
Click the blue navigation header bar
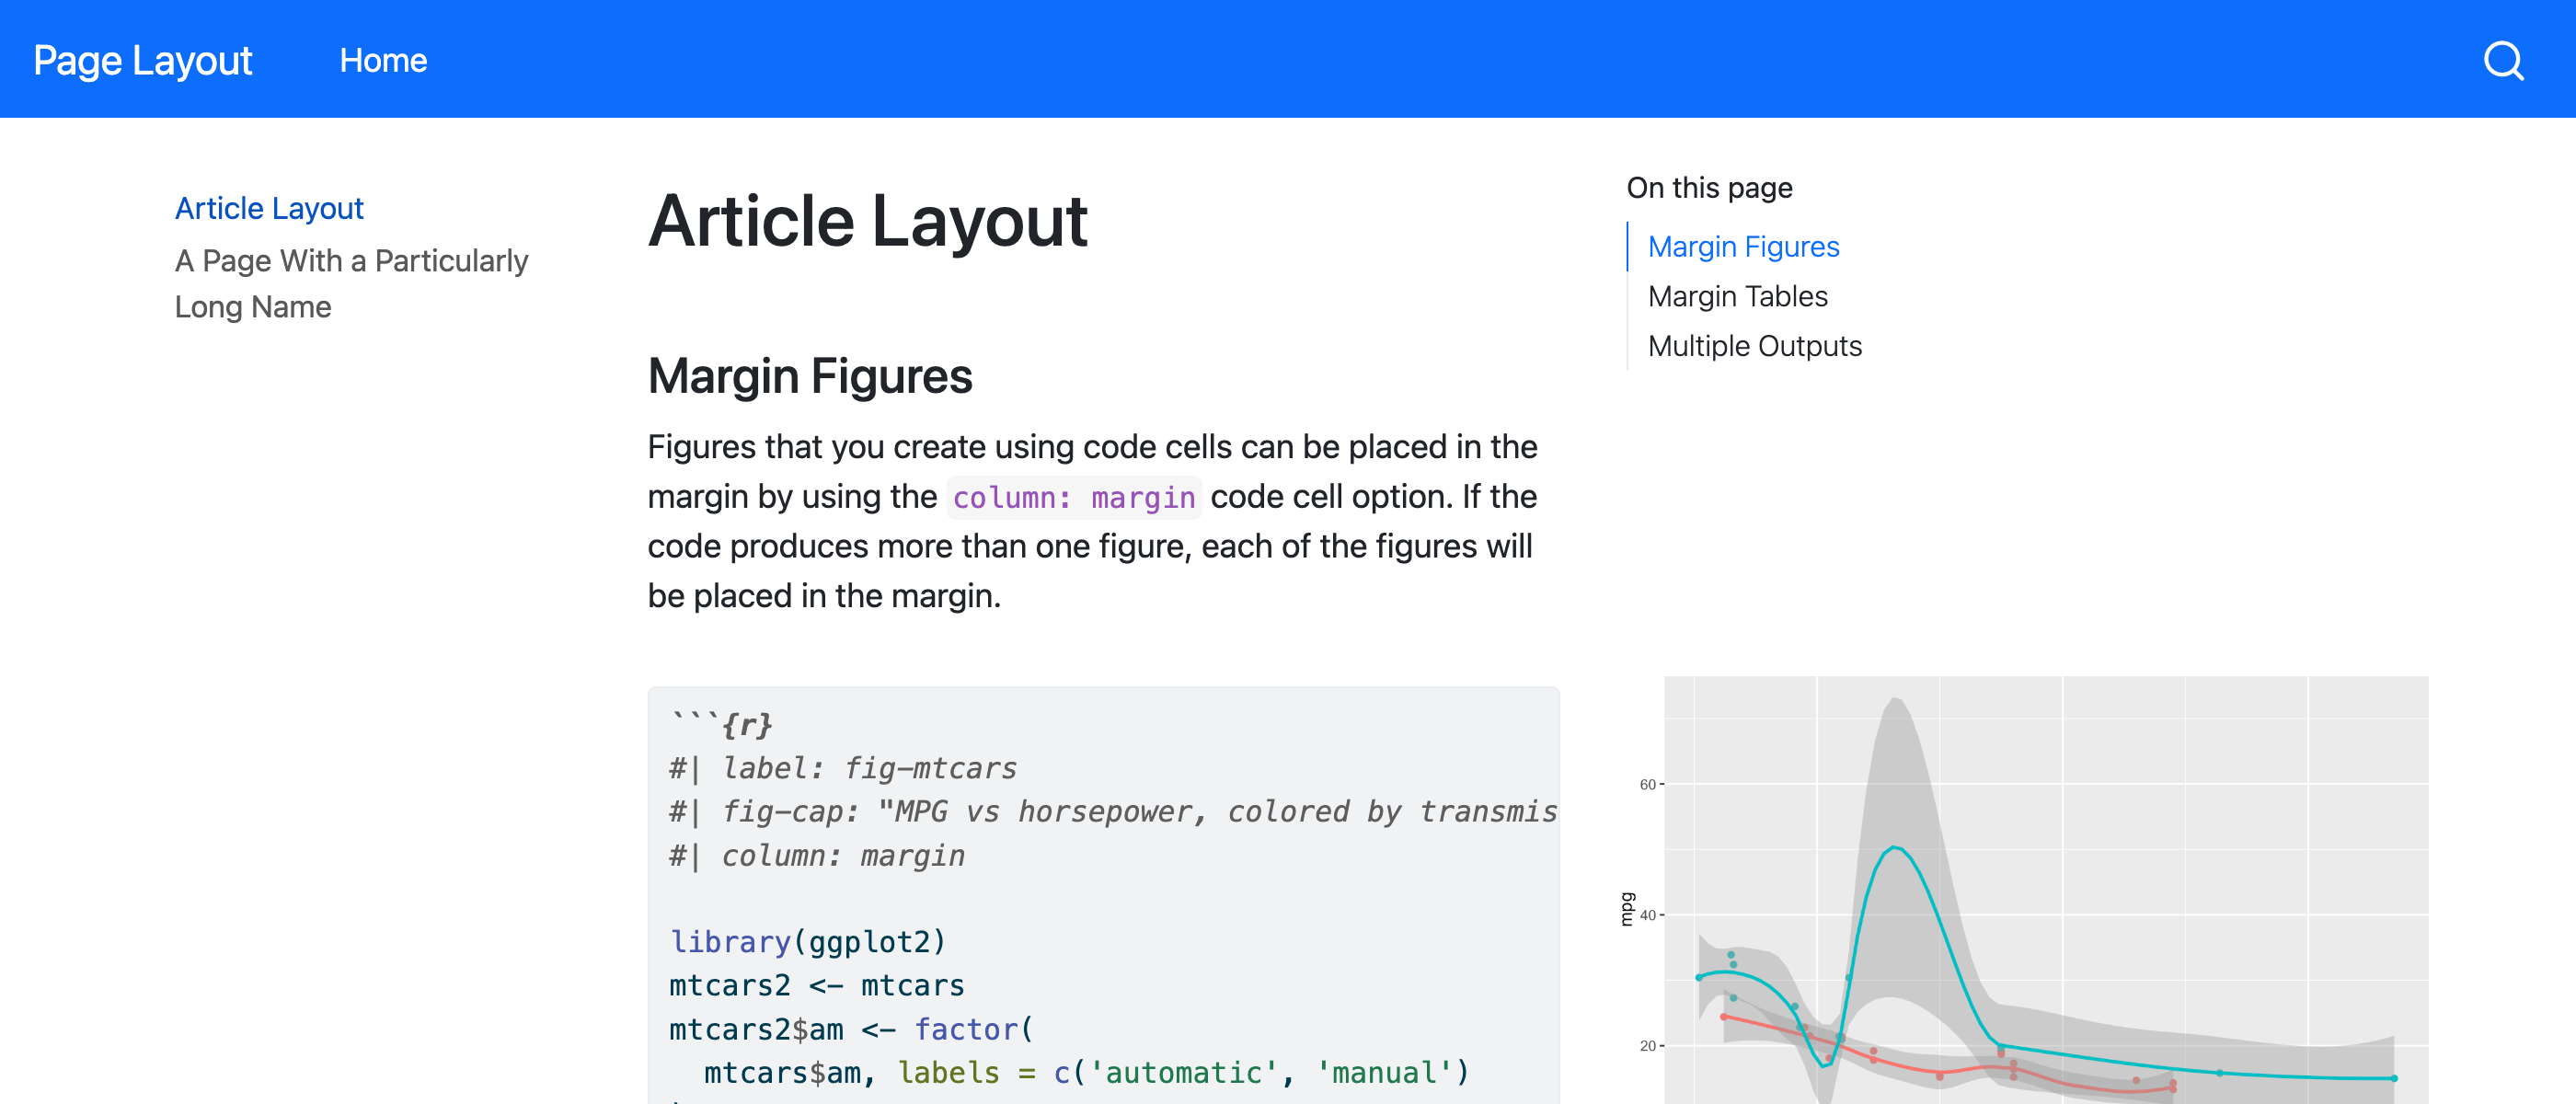pos(1288,59)
